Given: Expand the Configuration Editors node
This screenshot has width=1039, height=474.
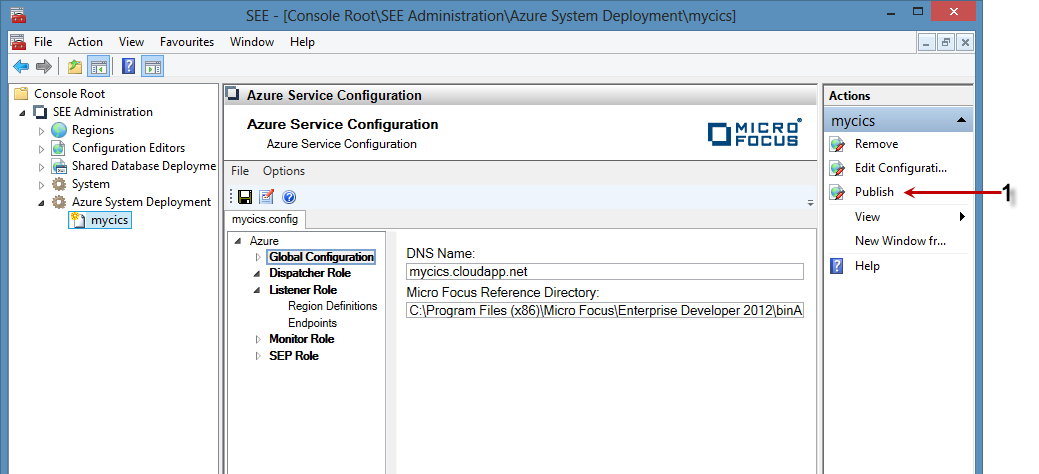Looking at the screenshot, I should coord(42,148).
